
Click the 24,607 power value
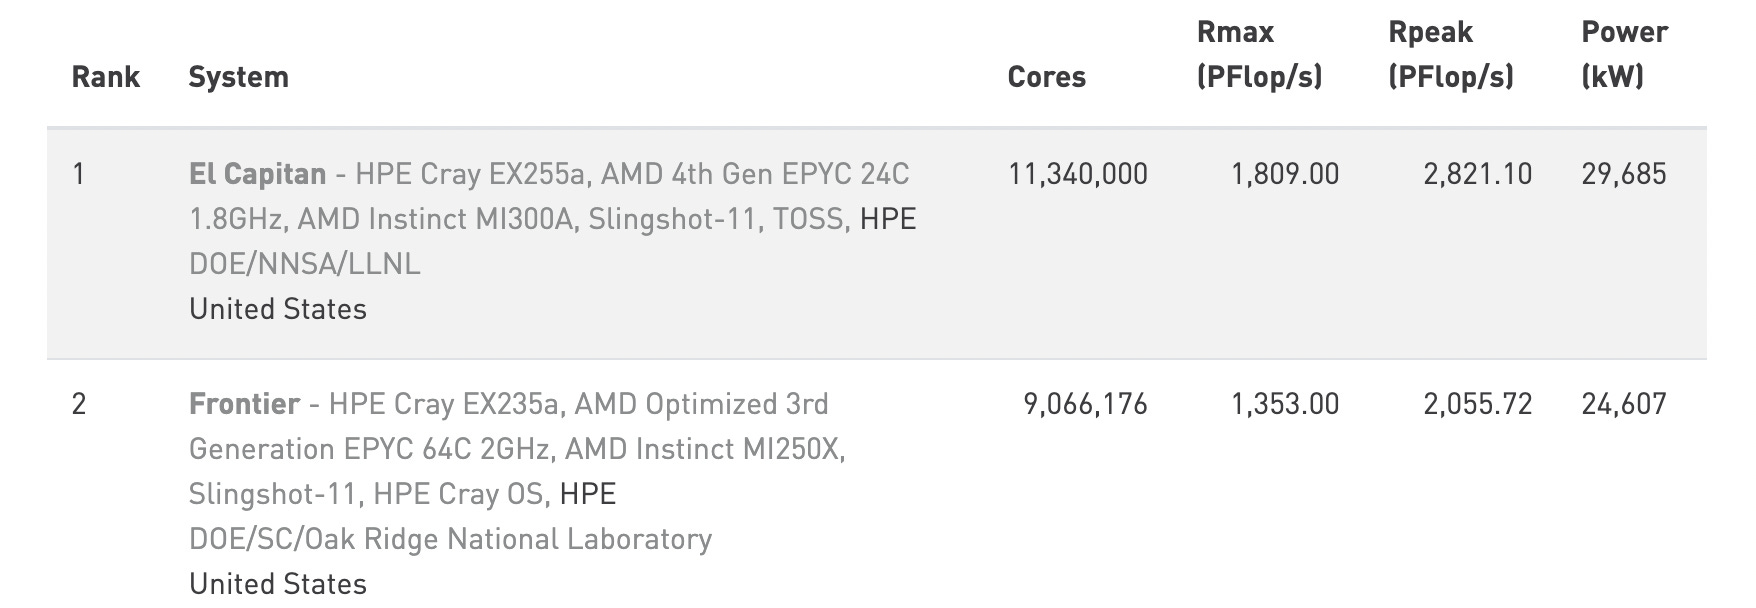[x=1624, y=404]
